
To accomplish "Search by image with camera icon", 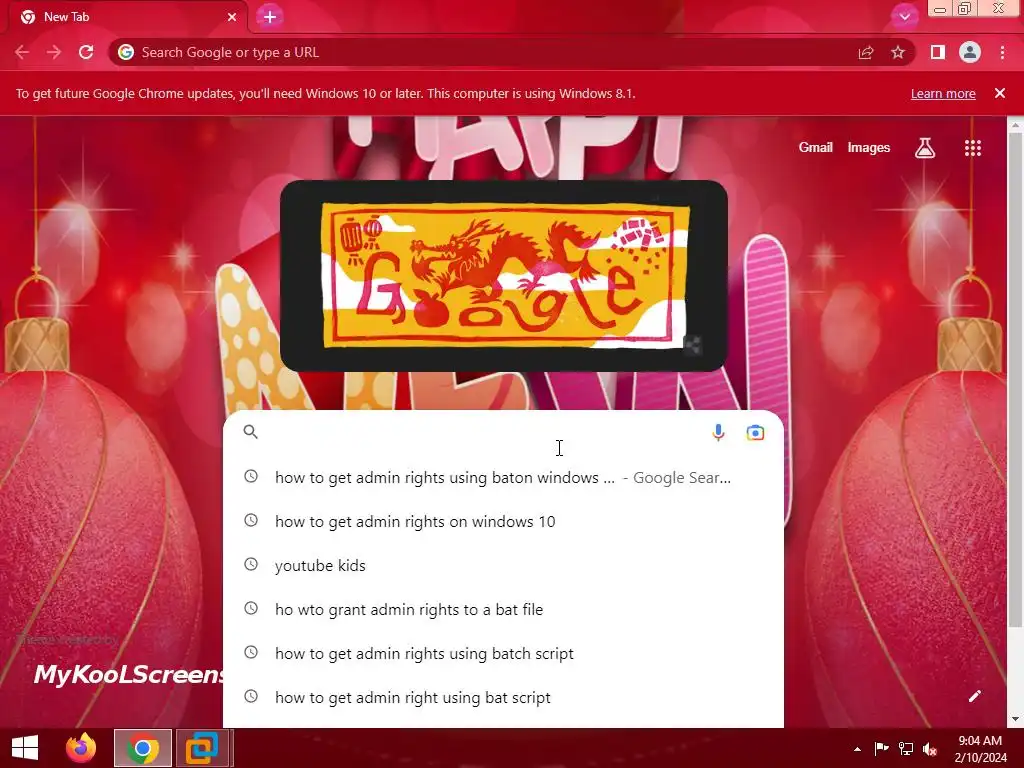I will tap(755, 432).
